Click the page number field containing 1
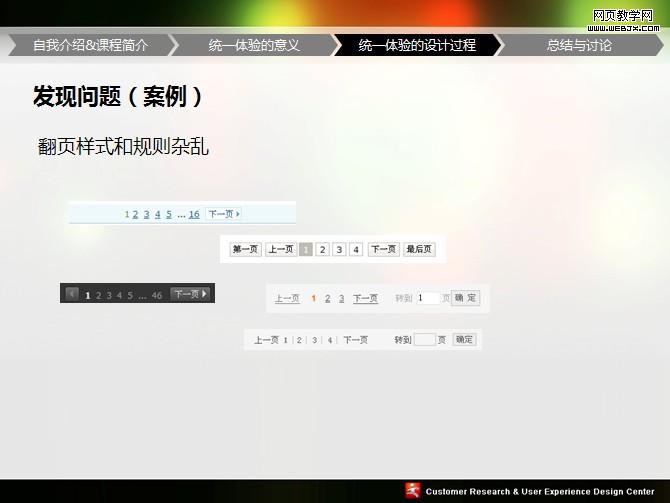The width and height of the screenshot is (670, 503). (x=428, y=298)
